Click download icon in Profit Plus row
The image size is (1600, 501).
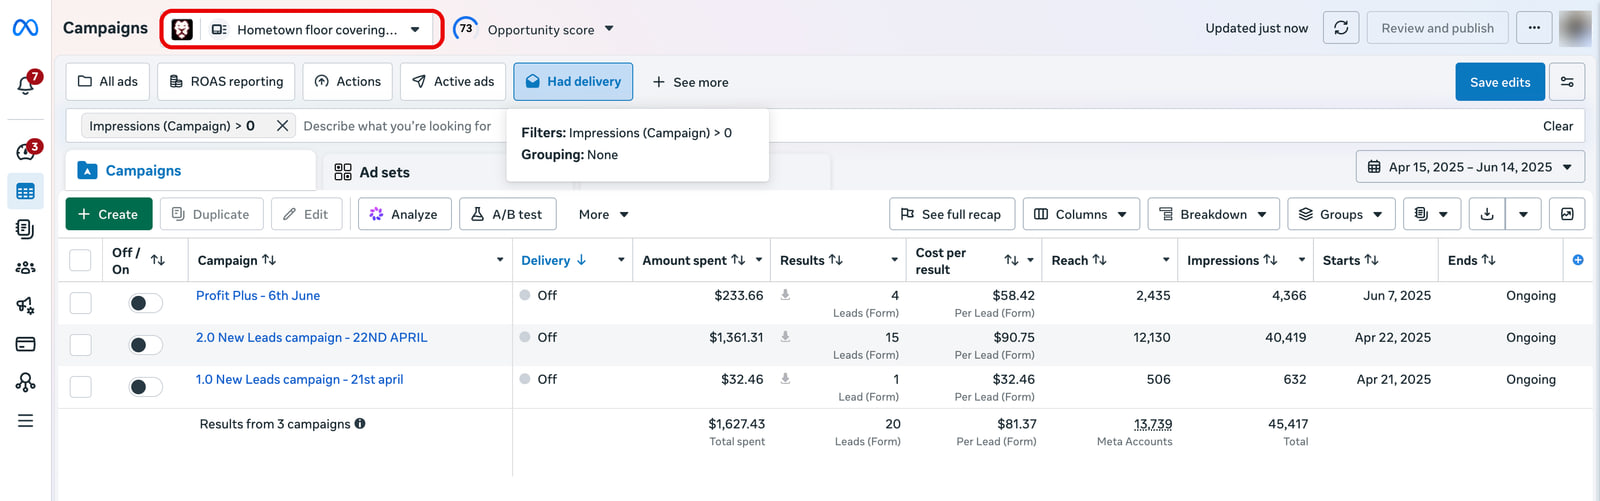click(x=785, y=295)
